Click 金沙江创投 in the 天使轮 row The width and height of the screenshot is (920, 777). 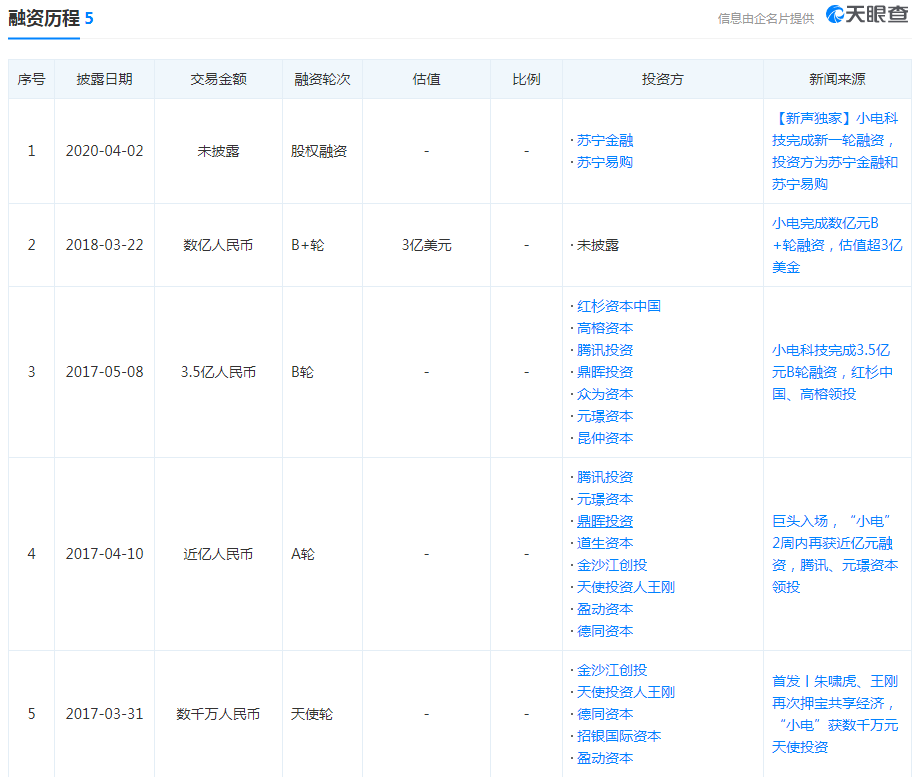611,670
